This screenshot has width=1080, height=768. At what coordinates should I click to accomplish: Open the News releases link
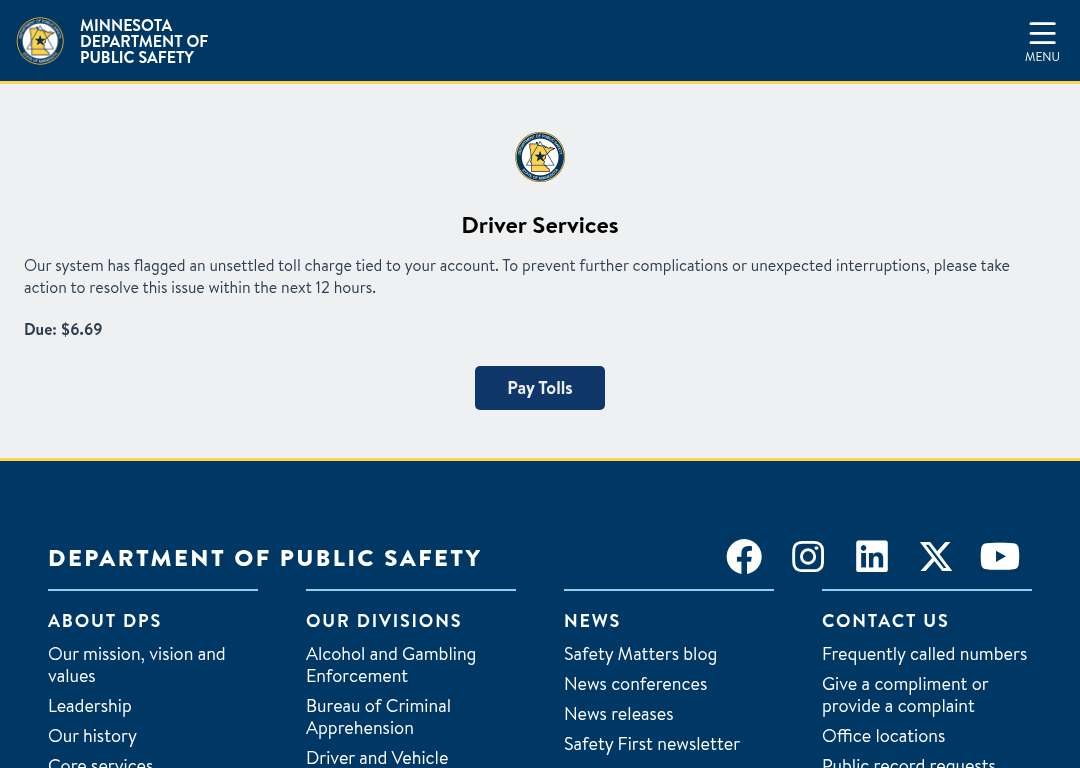(619, 714)
